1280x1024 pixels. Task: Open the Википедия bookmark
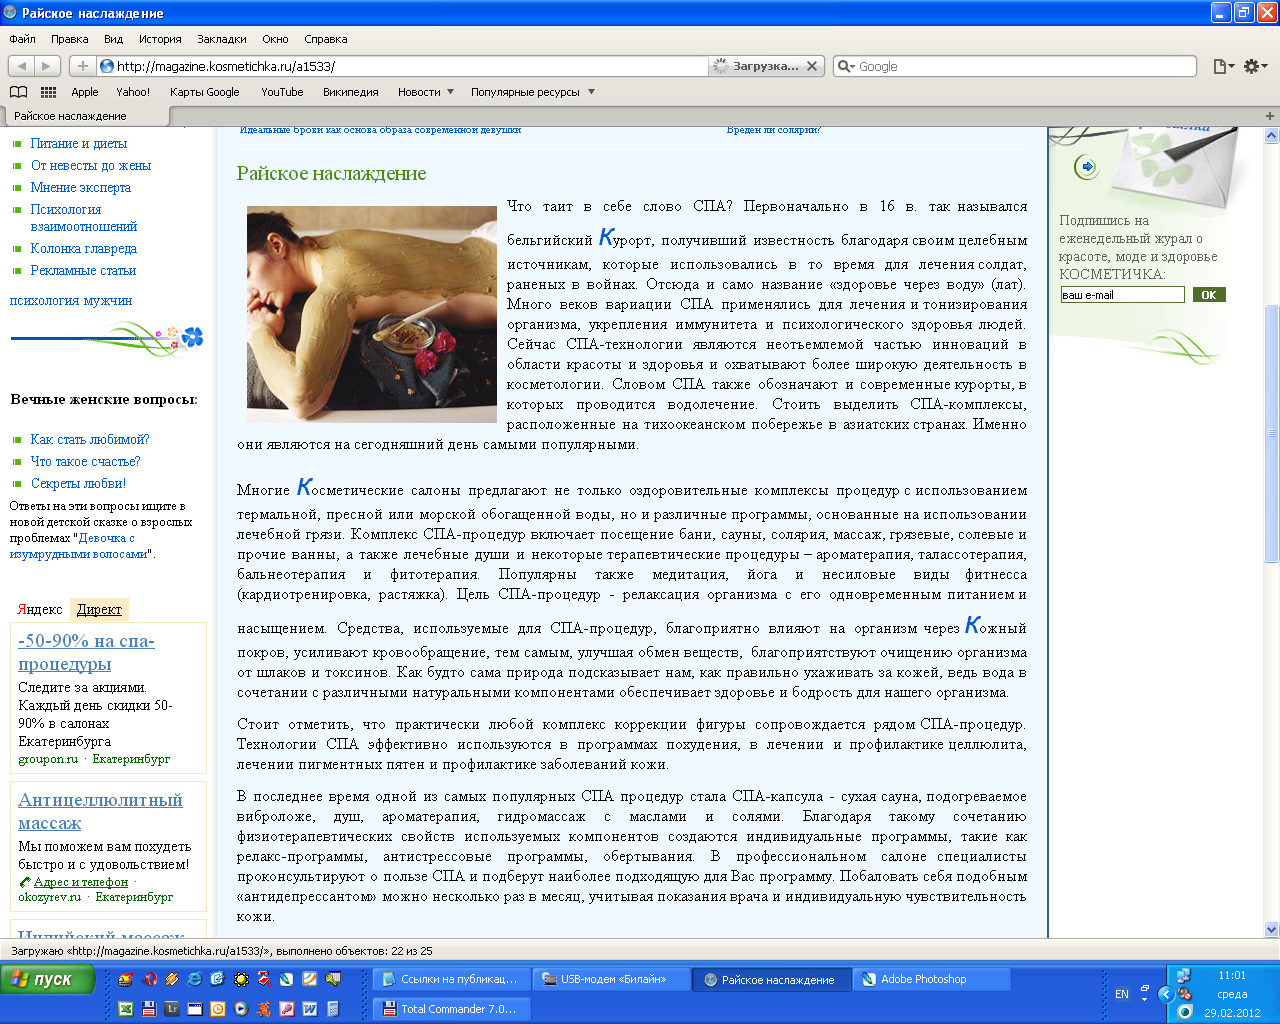click(351, 92)
